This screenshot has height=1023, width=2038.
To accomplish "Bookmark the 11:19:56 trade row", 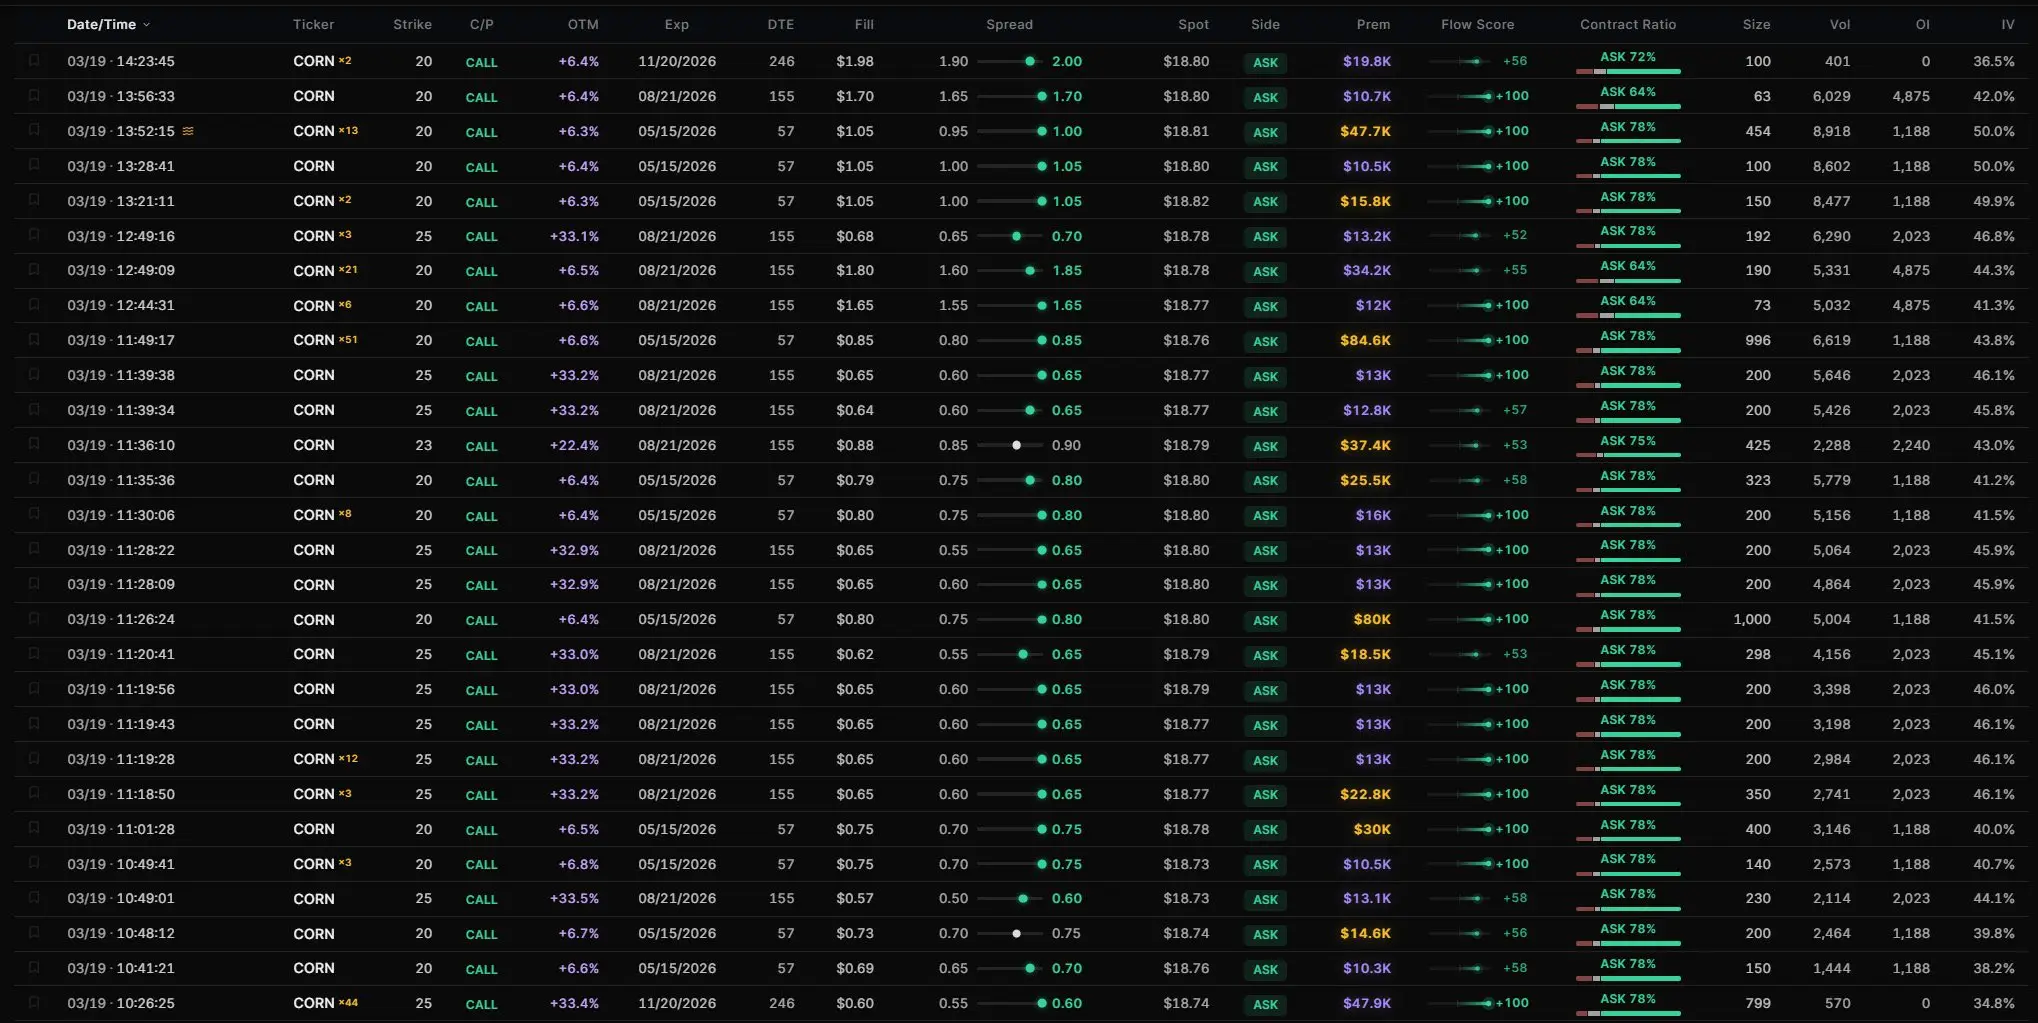I will point(34,689).
